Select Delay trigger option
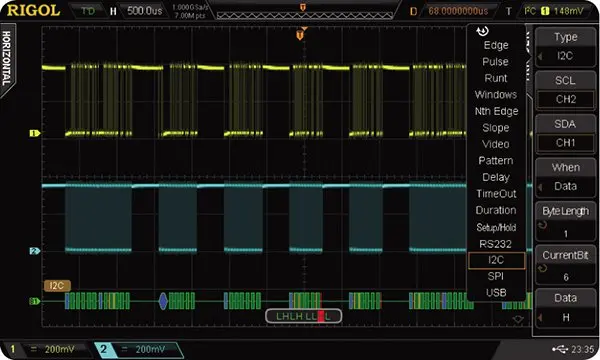The height and width of the screenshot is (360, 600). 496,177
